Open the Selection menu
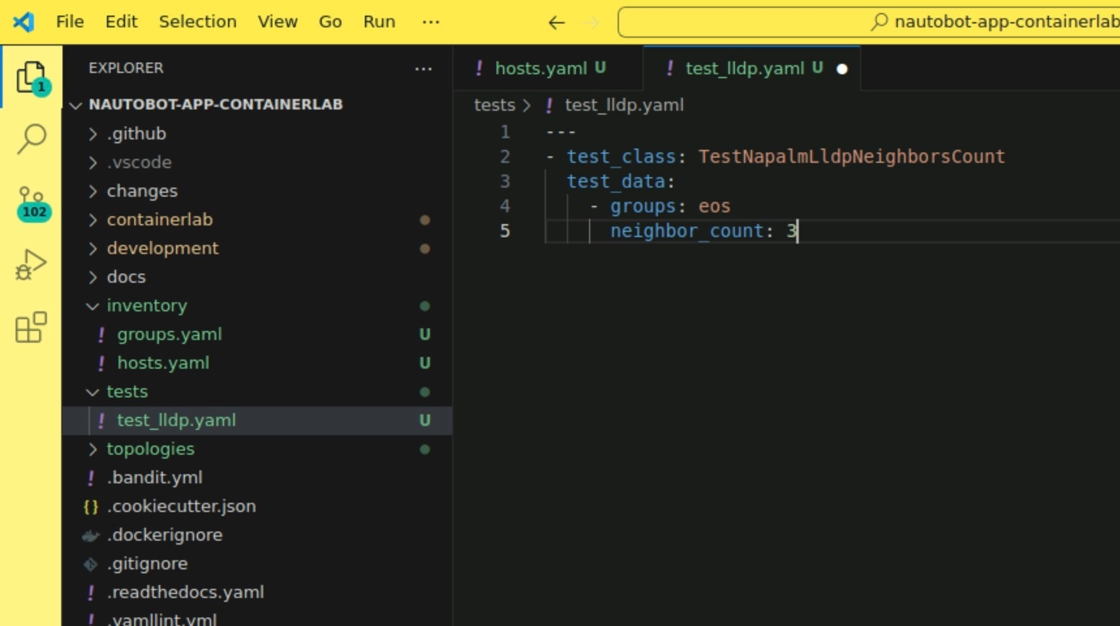The width and height of the screenshot is (1120, 626). pyautogui.click(x=197, y=22)
